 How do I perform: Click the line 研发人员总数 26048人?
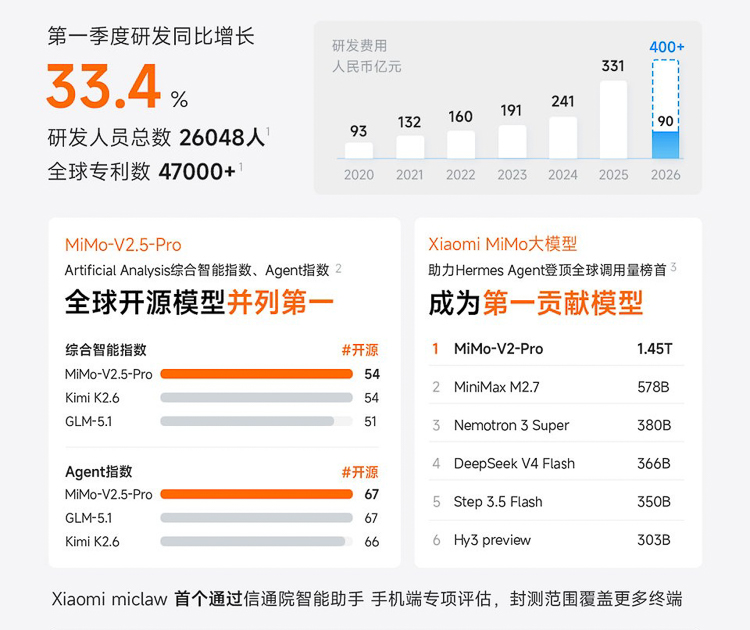(x=156, y=138)
